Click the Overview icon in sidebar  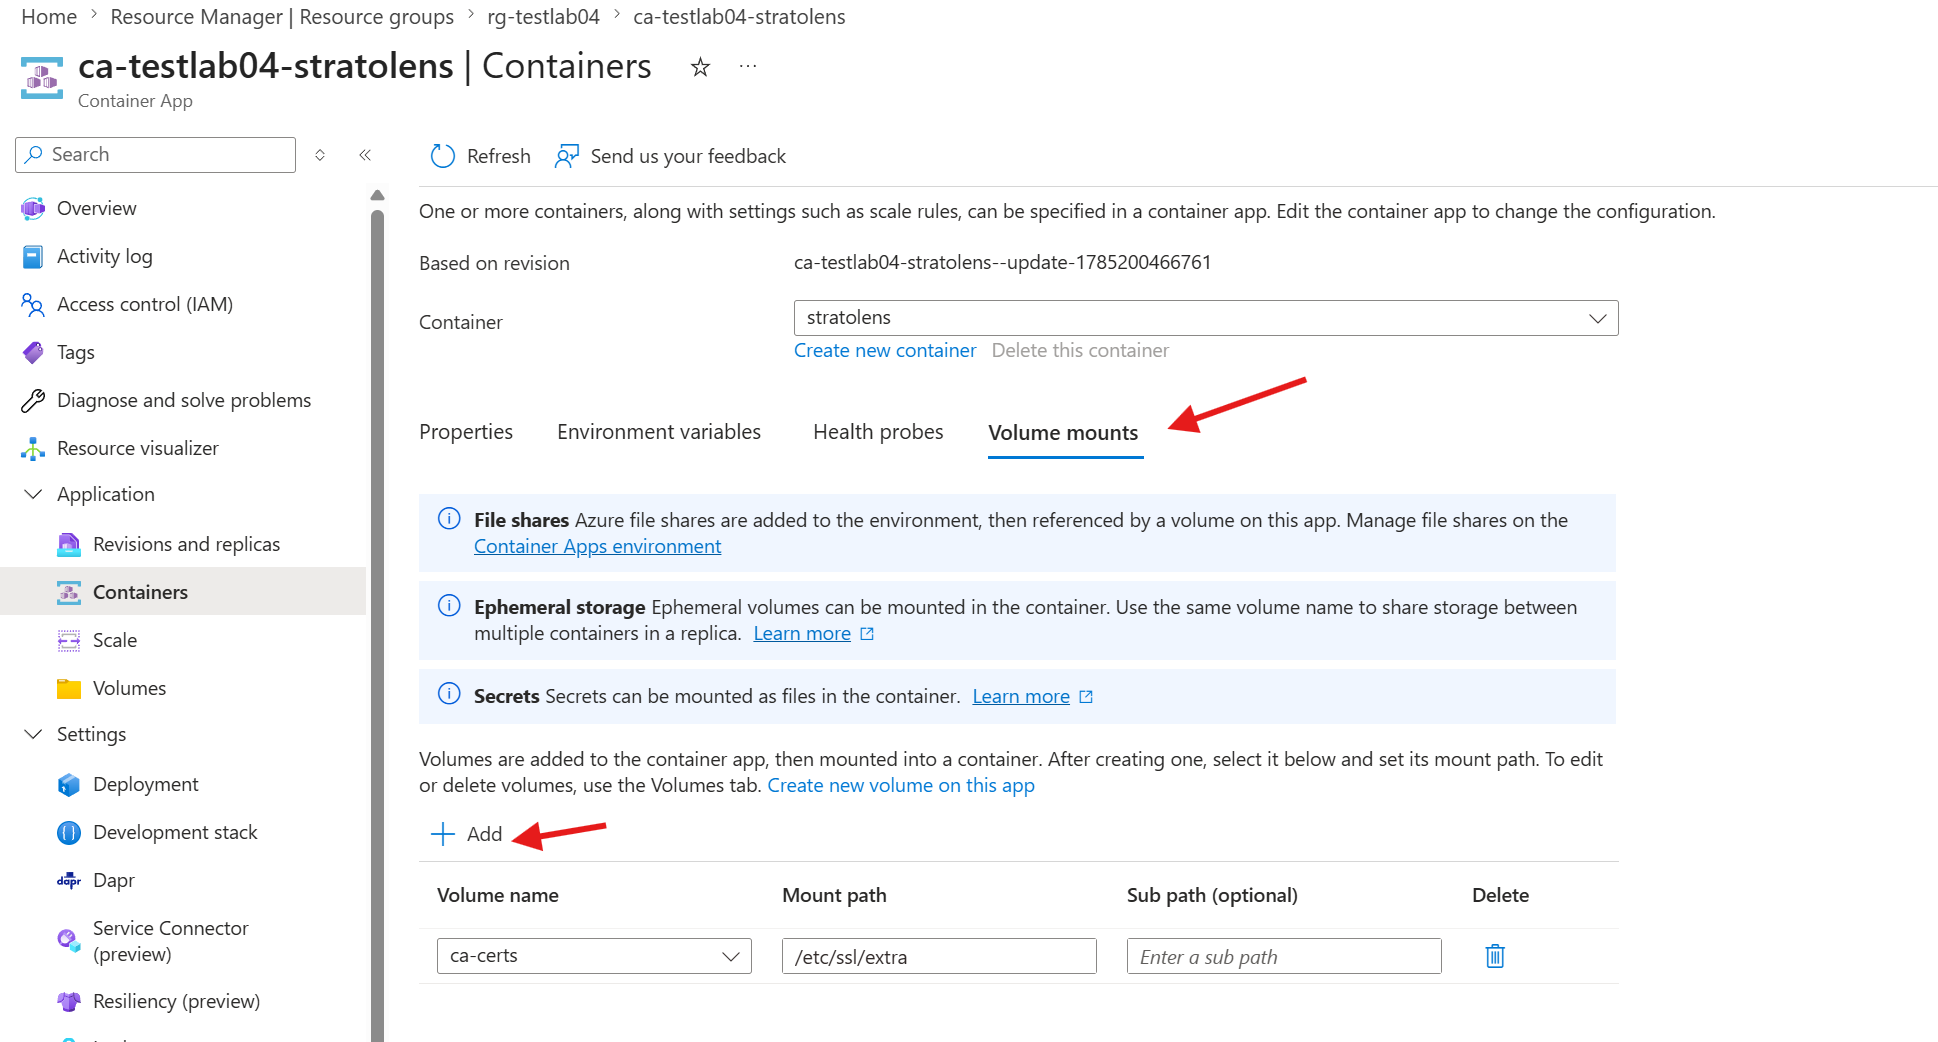pyautogui.click(x=33, y=208)
